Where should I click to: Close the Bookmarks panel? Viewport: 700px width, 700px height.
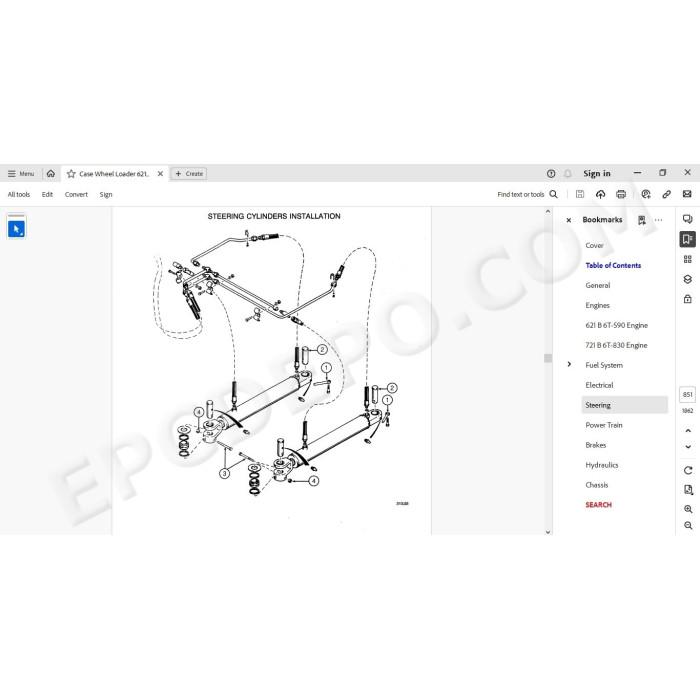point(569,220)
